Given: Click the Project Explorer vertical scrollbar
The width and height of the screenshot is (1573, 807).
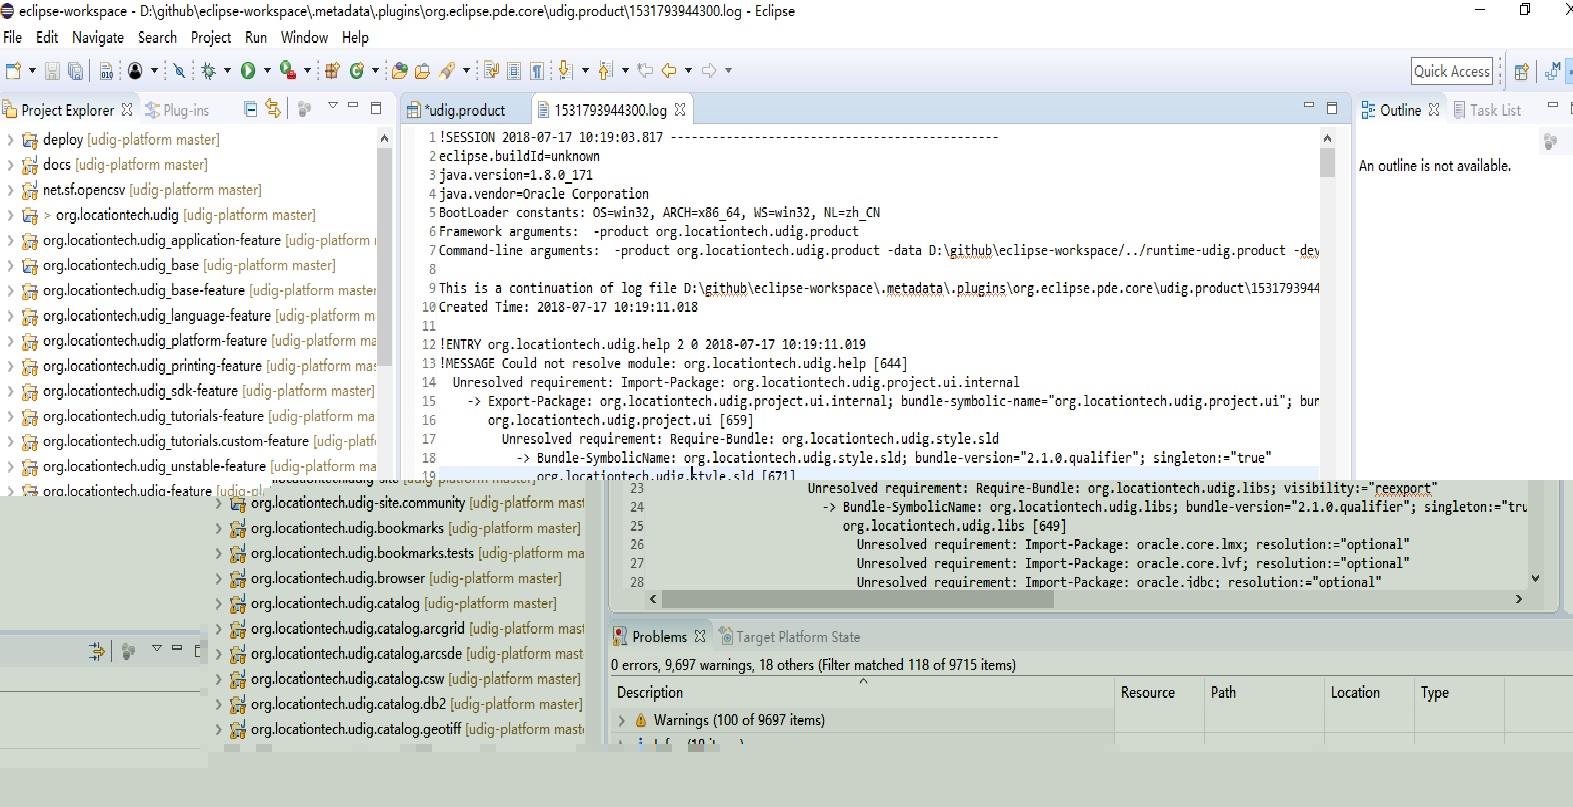Looking at the screenshot, I should coord(384,255).
